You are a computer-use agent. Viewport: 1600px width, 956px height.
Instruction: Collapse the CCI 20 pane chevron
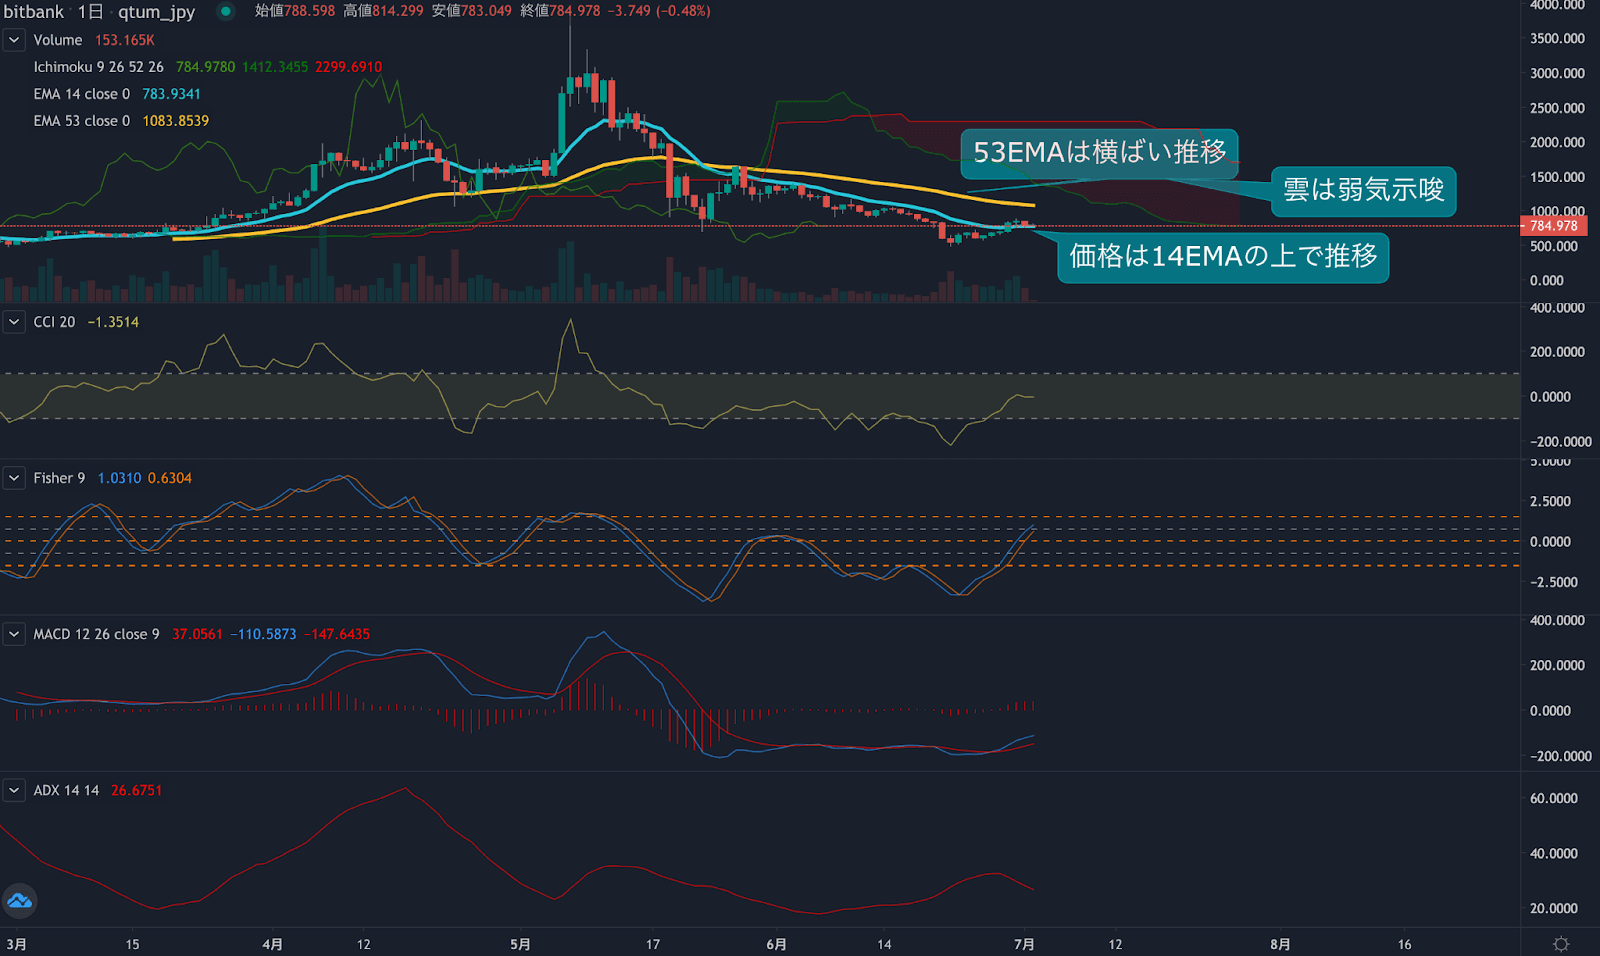pos(14,322)
